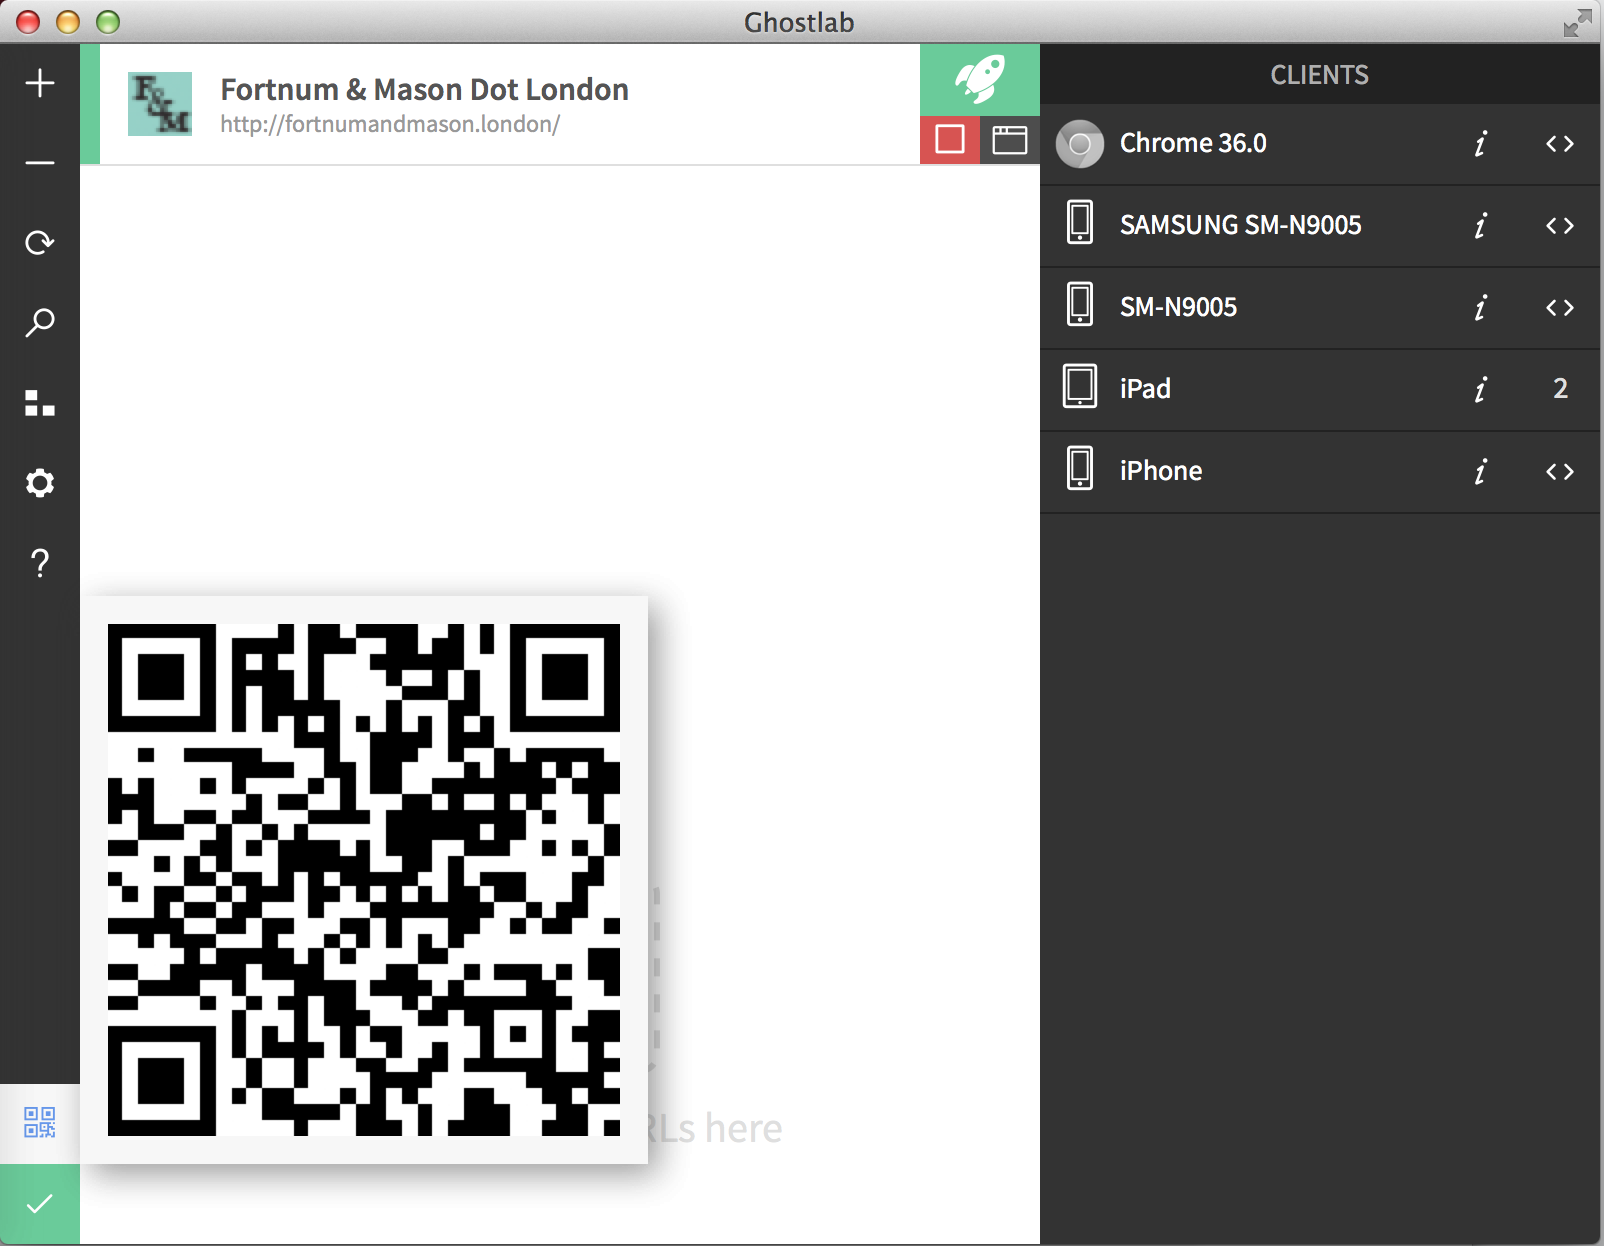1604x1246 pixels.
Task: Click the Fortnum & Mason site URL
Action: click(x=390, y=124)
